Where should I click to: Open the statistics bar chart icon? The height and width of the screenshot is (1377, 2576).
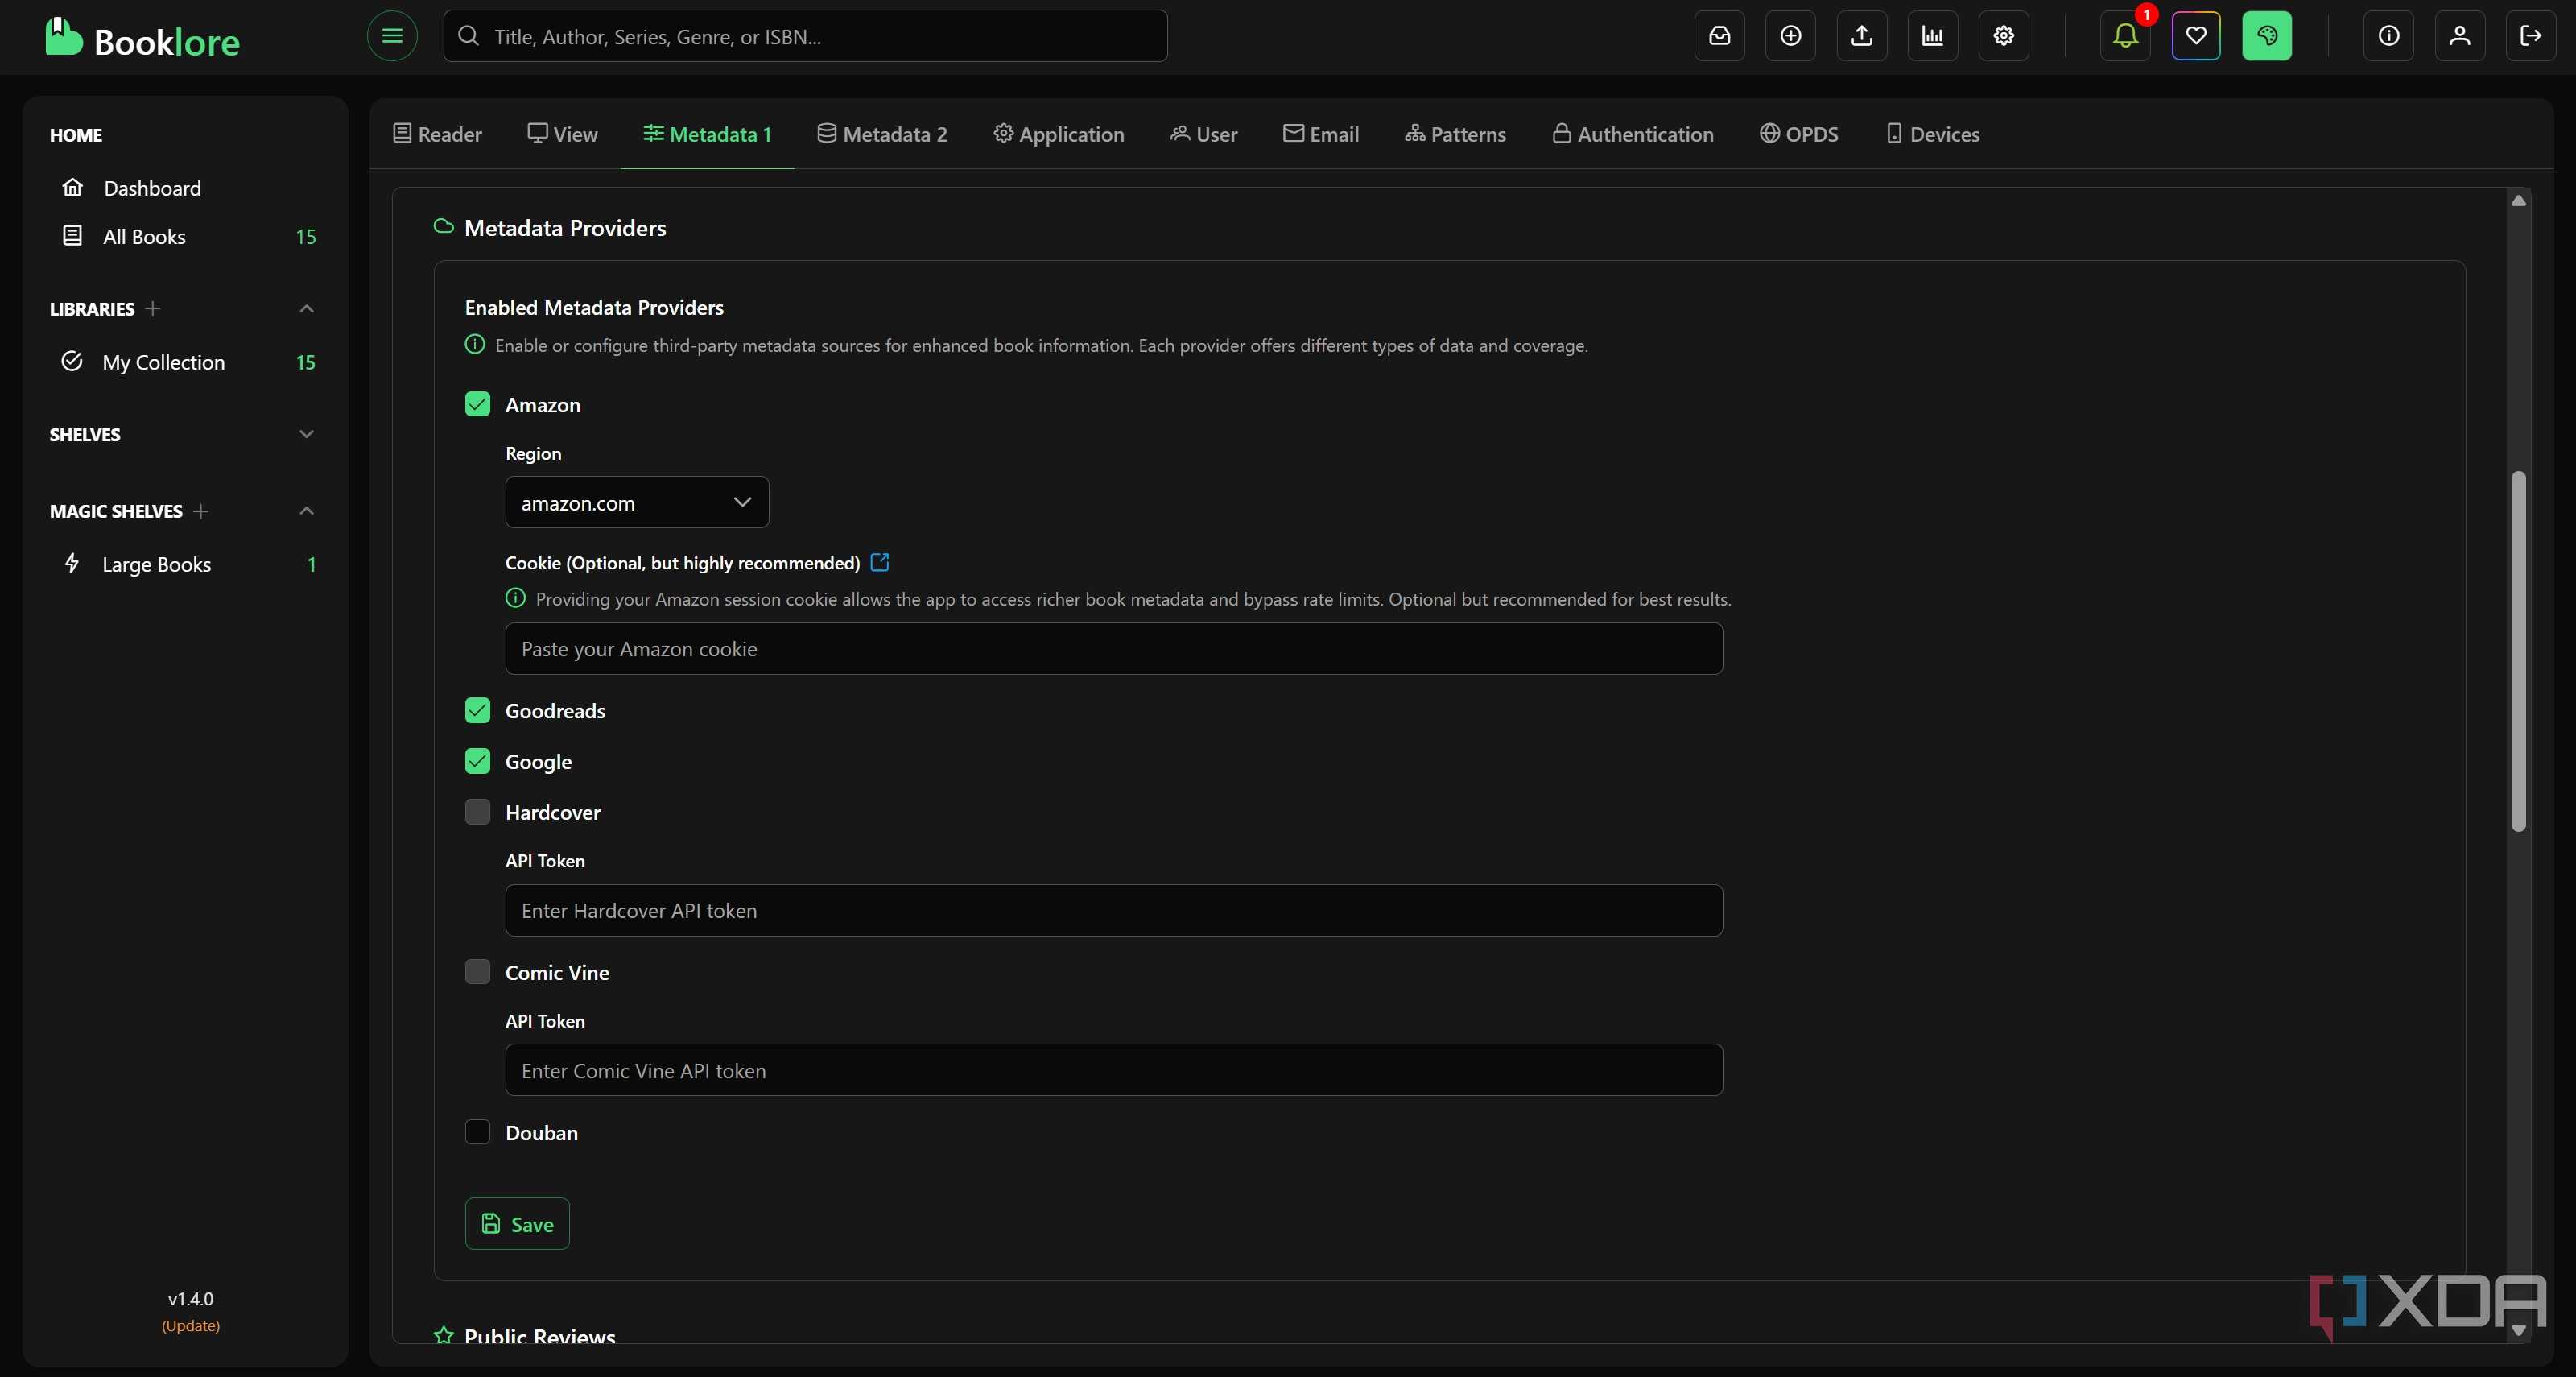pyautogui.click(x=1932, y=36)
